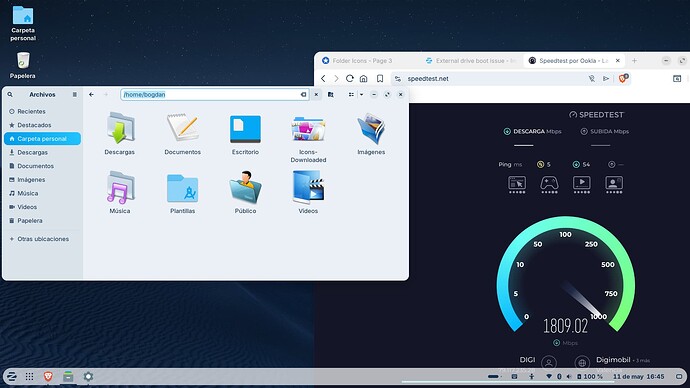This screenshot has width=690, height=388.
Task: Select Documentos in the sidebar
Action: point(42,166)
